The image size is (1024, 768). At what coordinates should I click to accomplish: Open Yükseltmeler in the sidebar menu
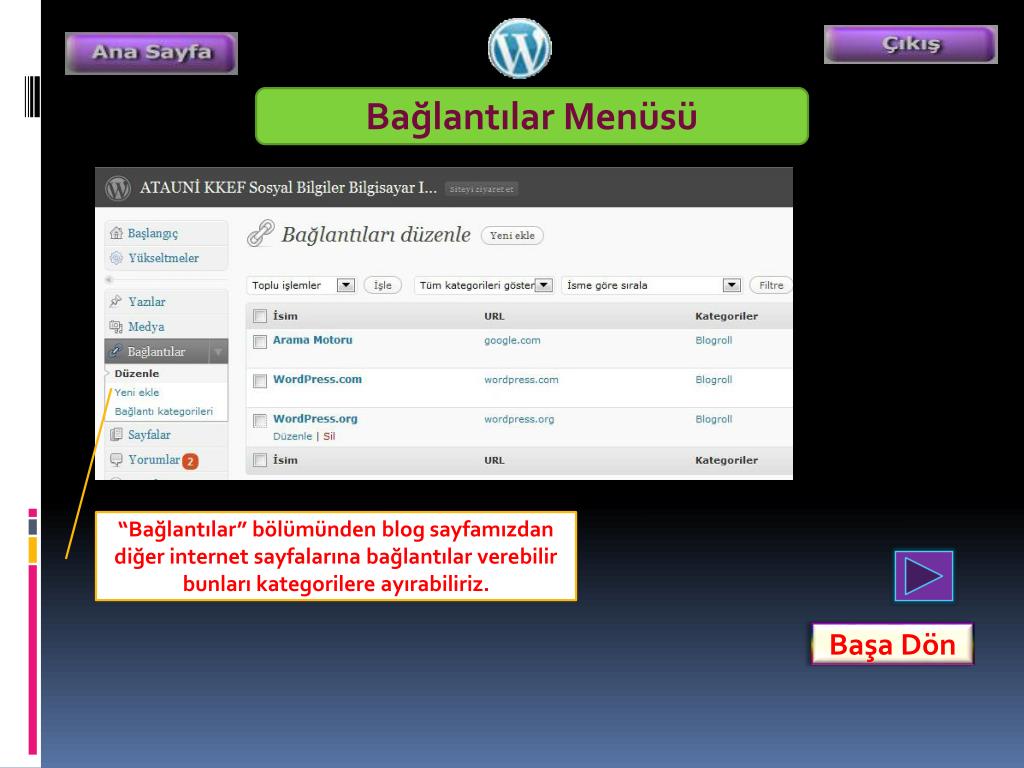click(163, 258)
